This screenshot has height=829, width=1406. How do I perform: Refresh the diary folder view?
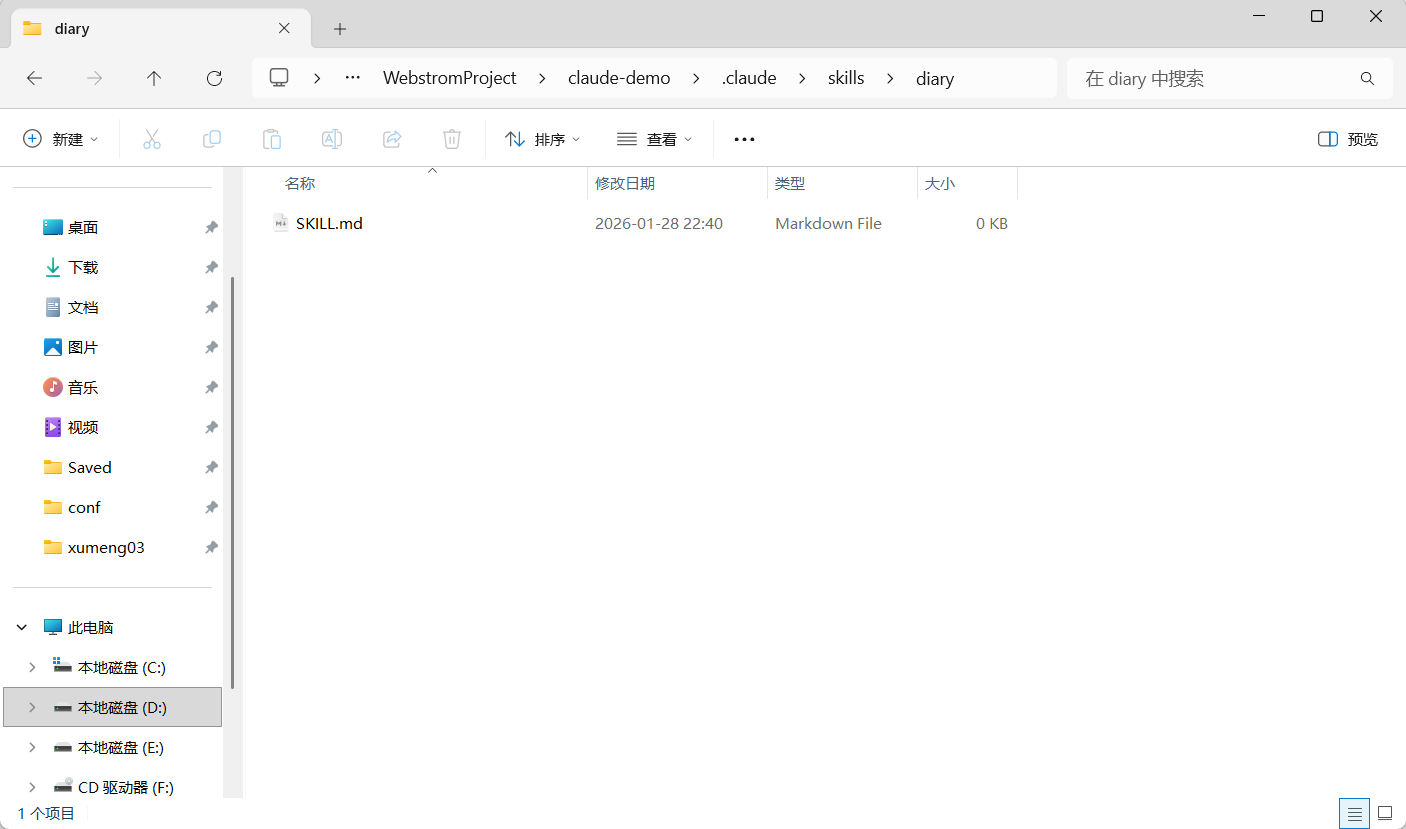tap(214, 78)
